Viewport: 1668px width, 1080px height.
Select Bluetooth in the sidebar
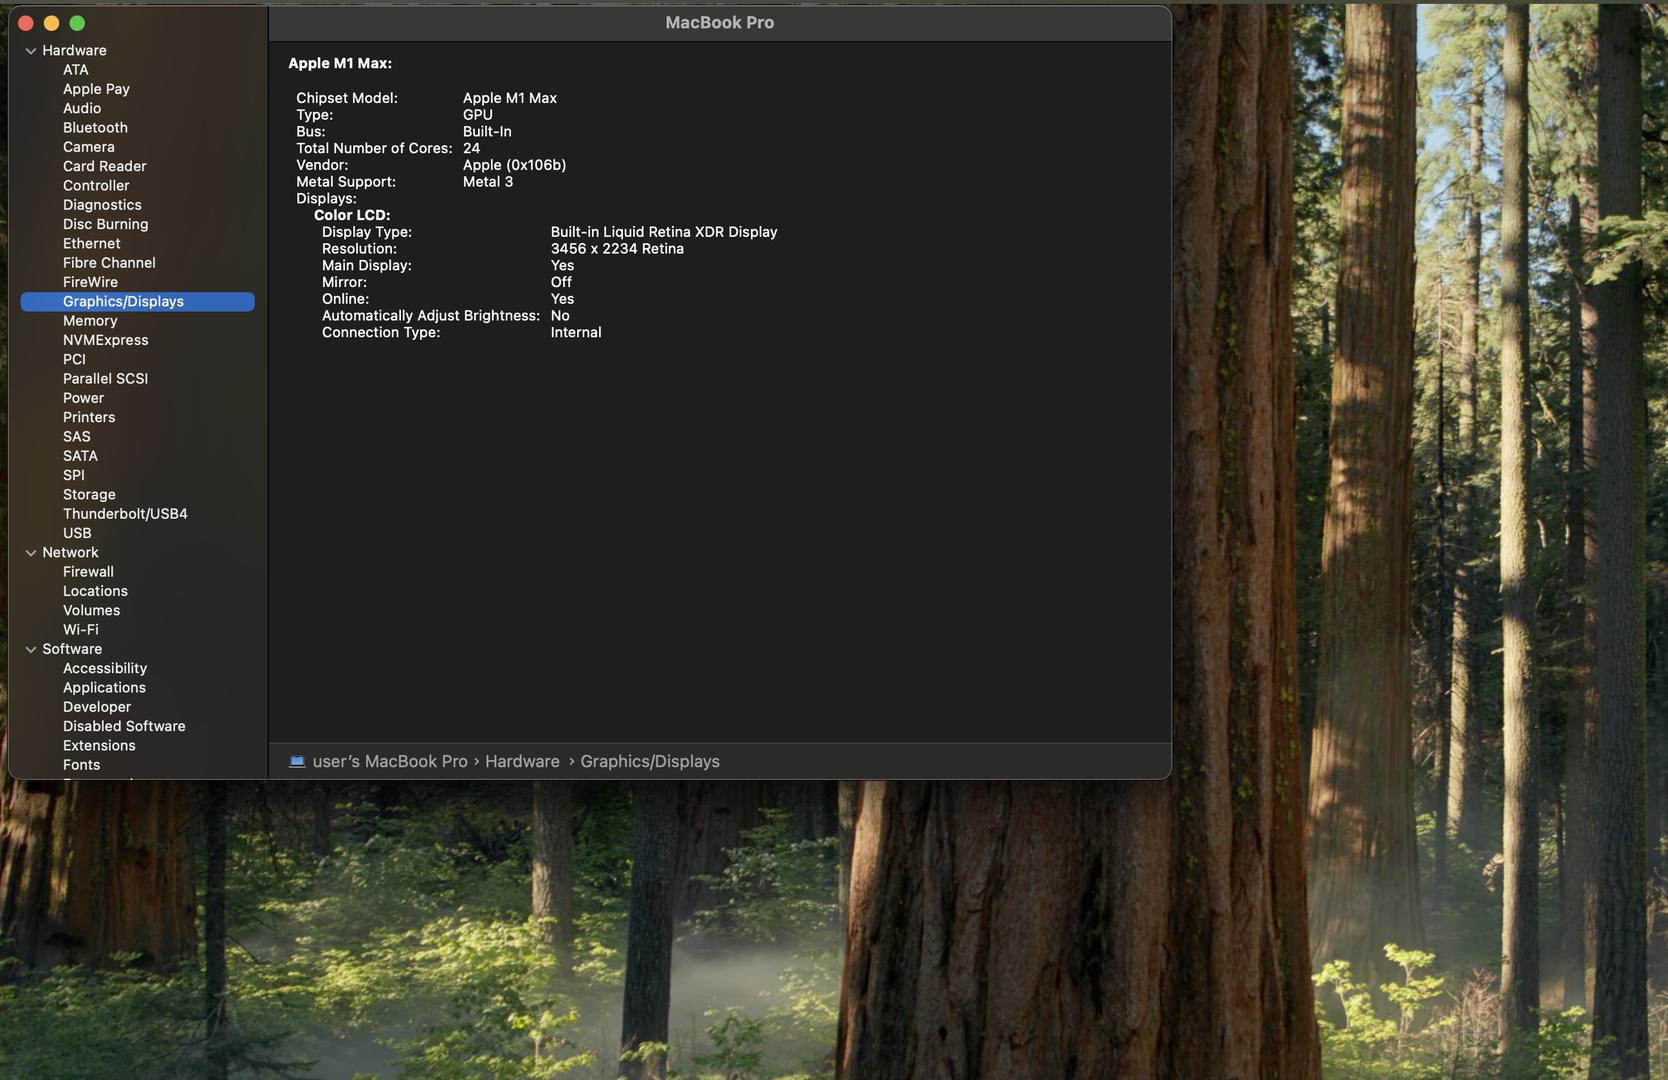click(x=95, y=128)
